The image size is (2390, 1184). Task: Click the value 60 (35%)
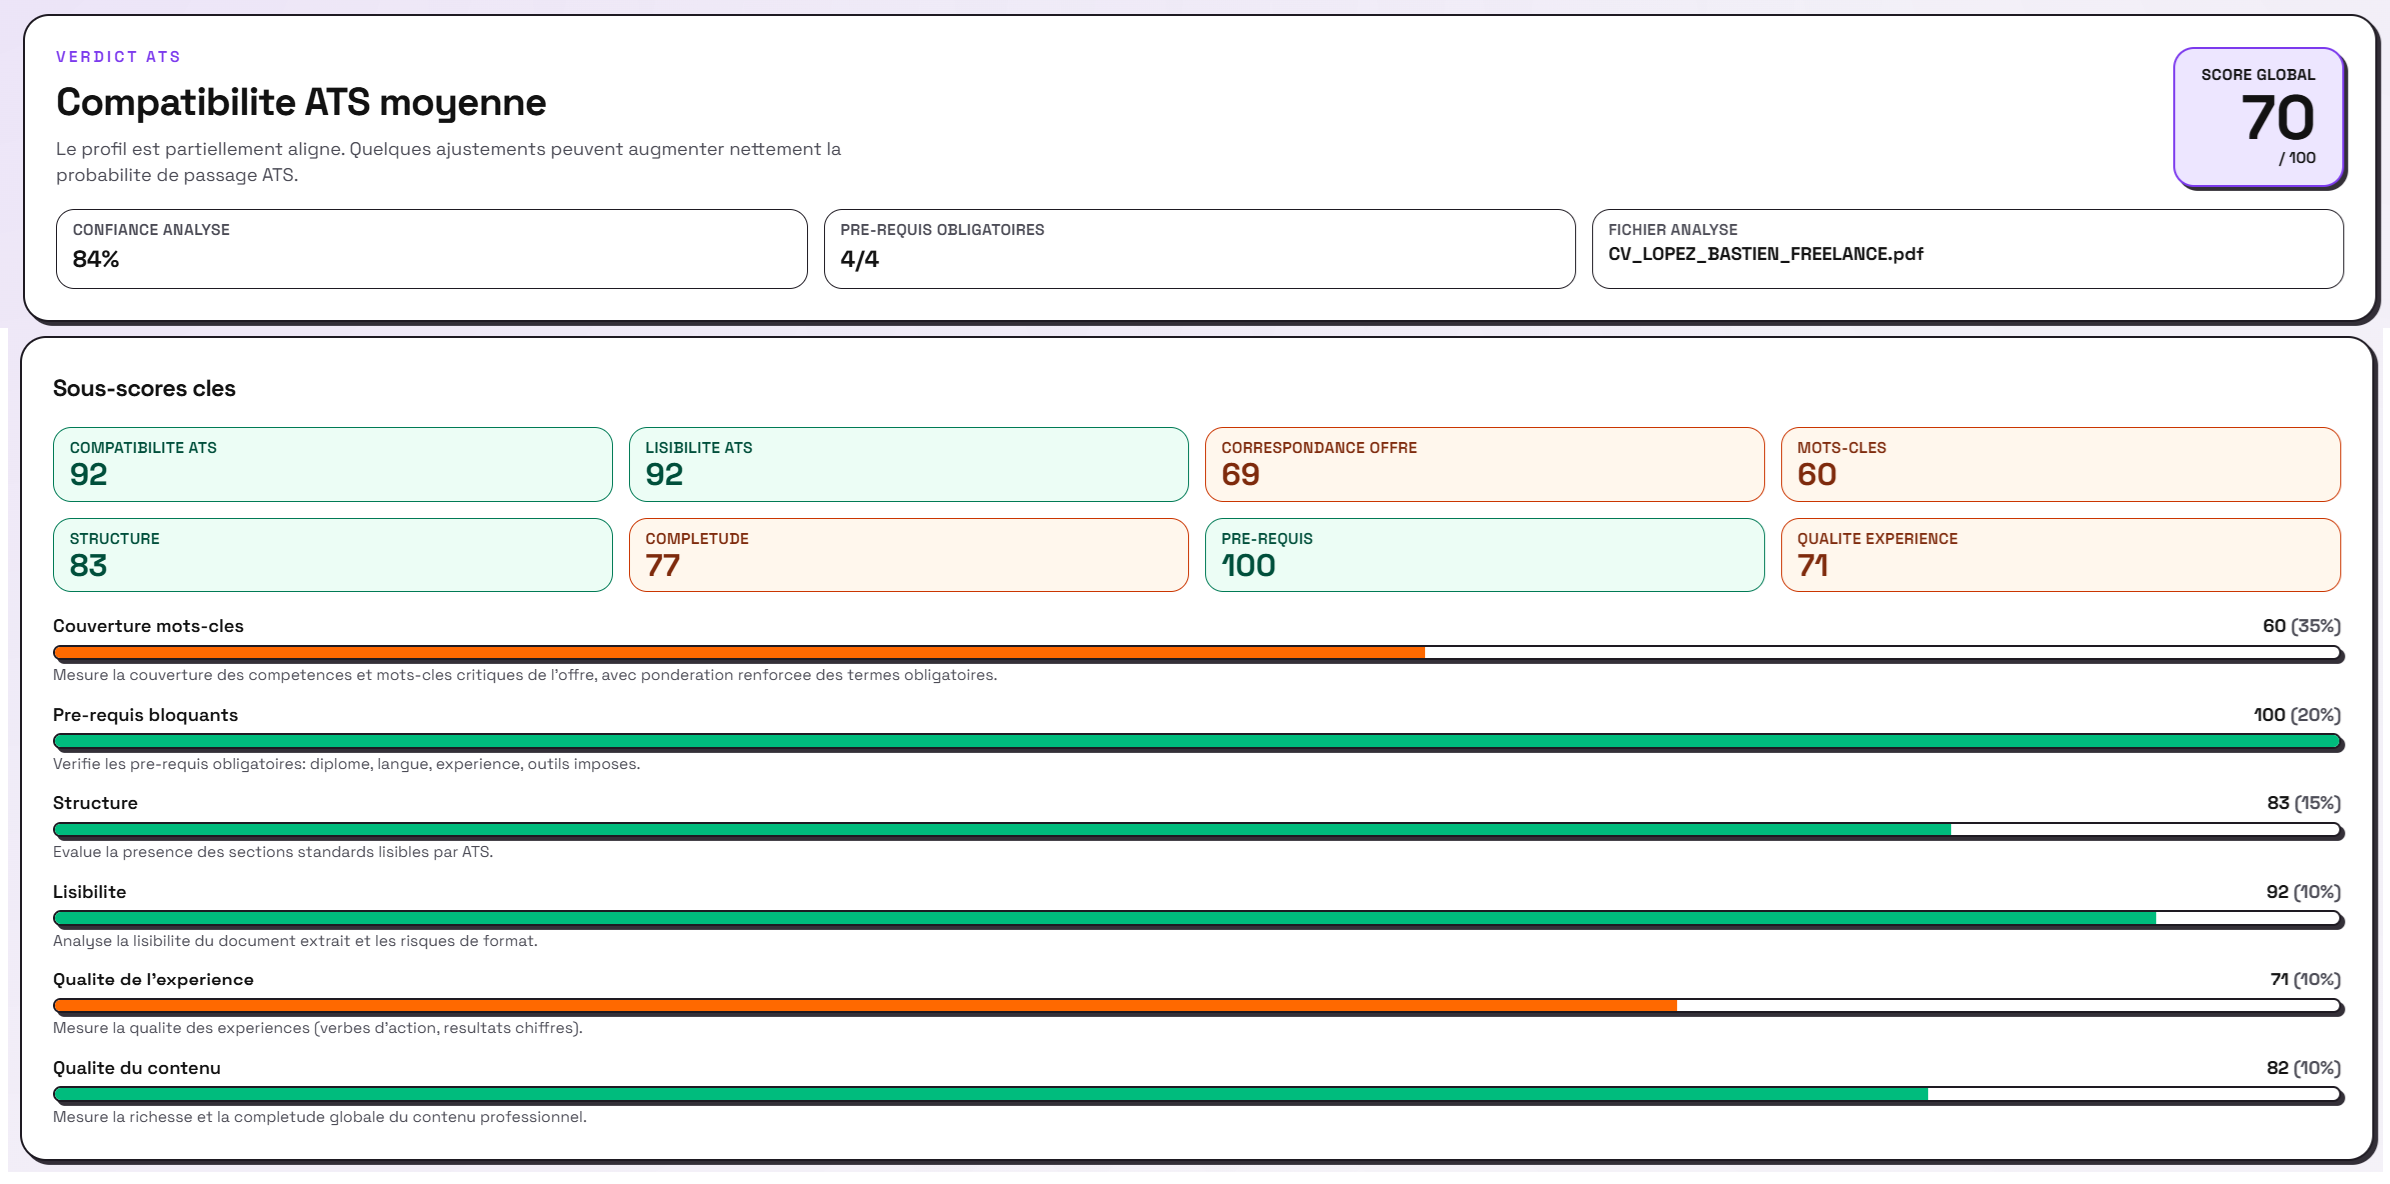click(x=2301, y=626)
